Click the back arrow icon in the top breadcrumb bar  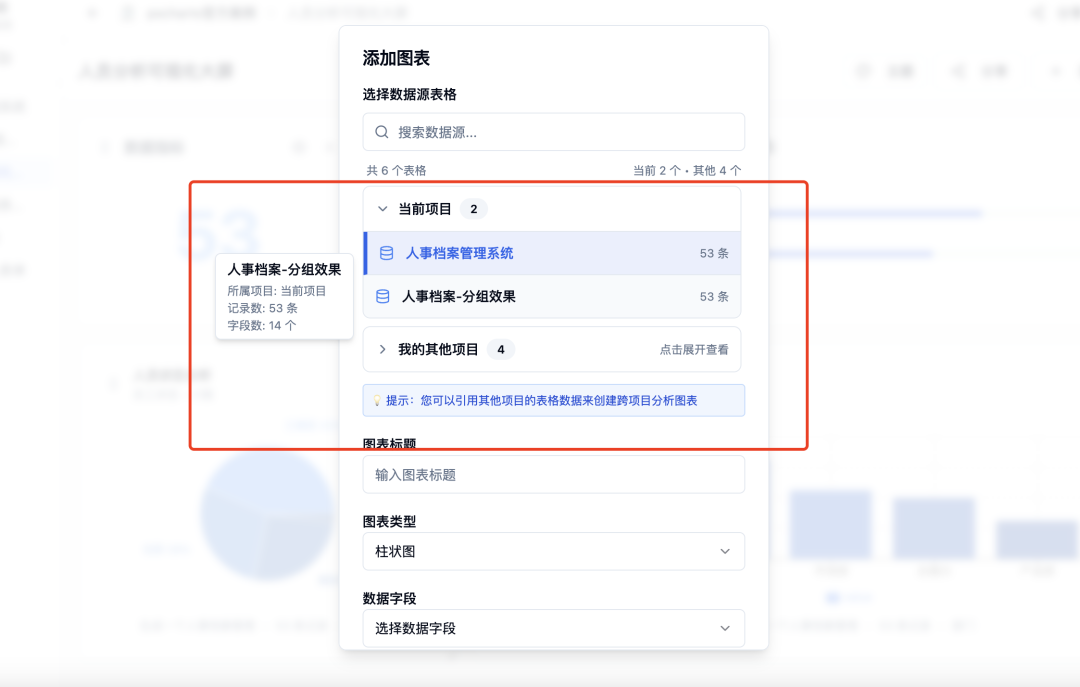[91, 12]
